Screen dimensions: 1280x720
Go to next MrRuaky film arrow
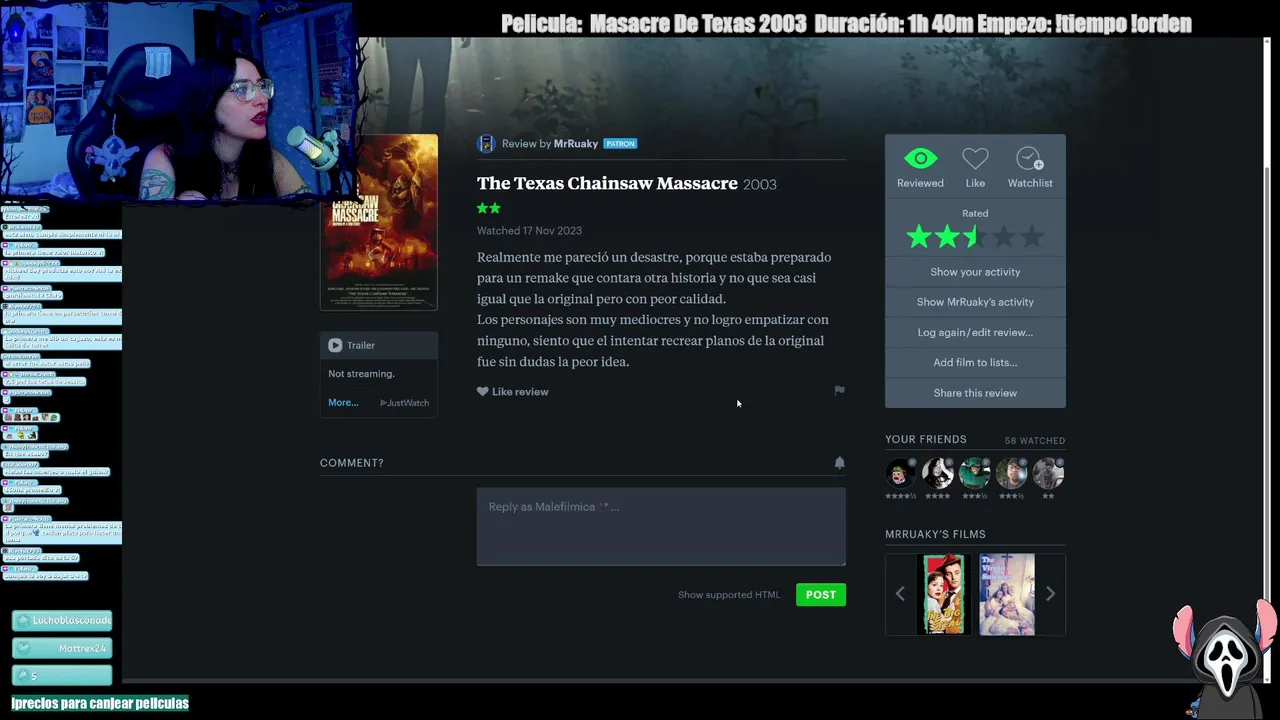click(x=1050, y=594)
